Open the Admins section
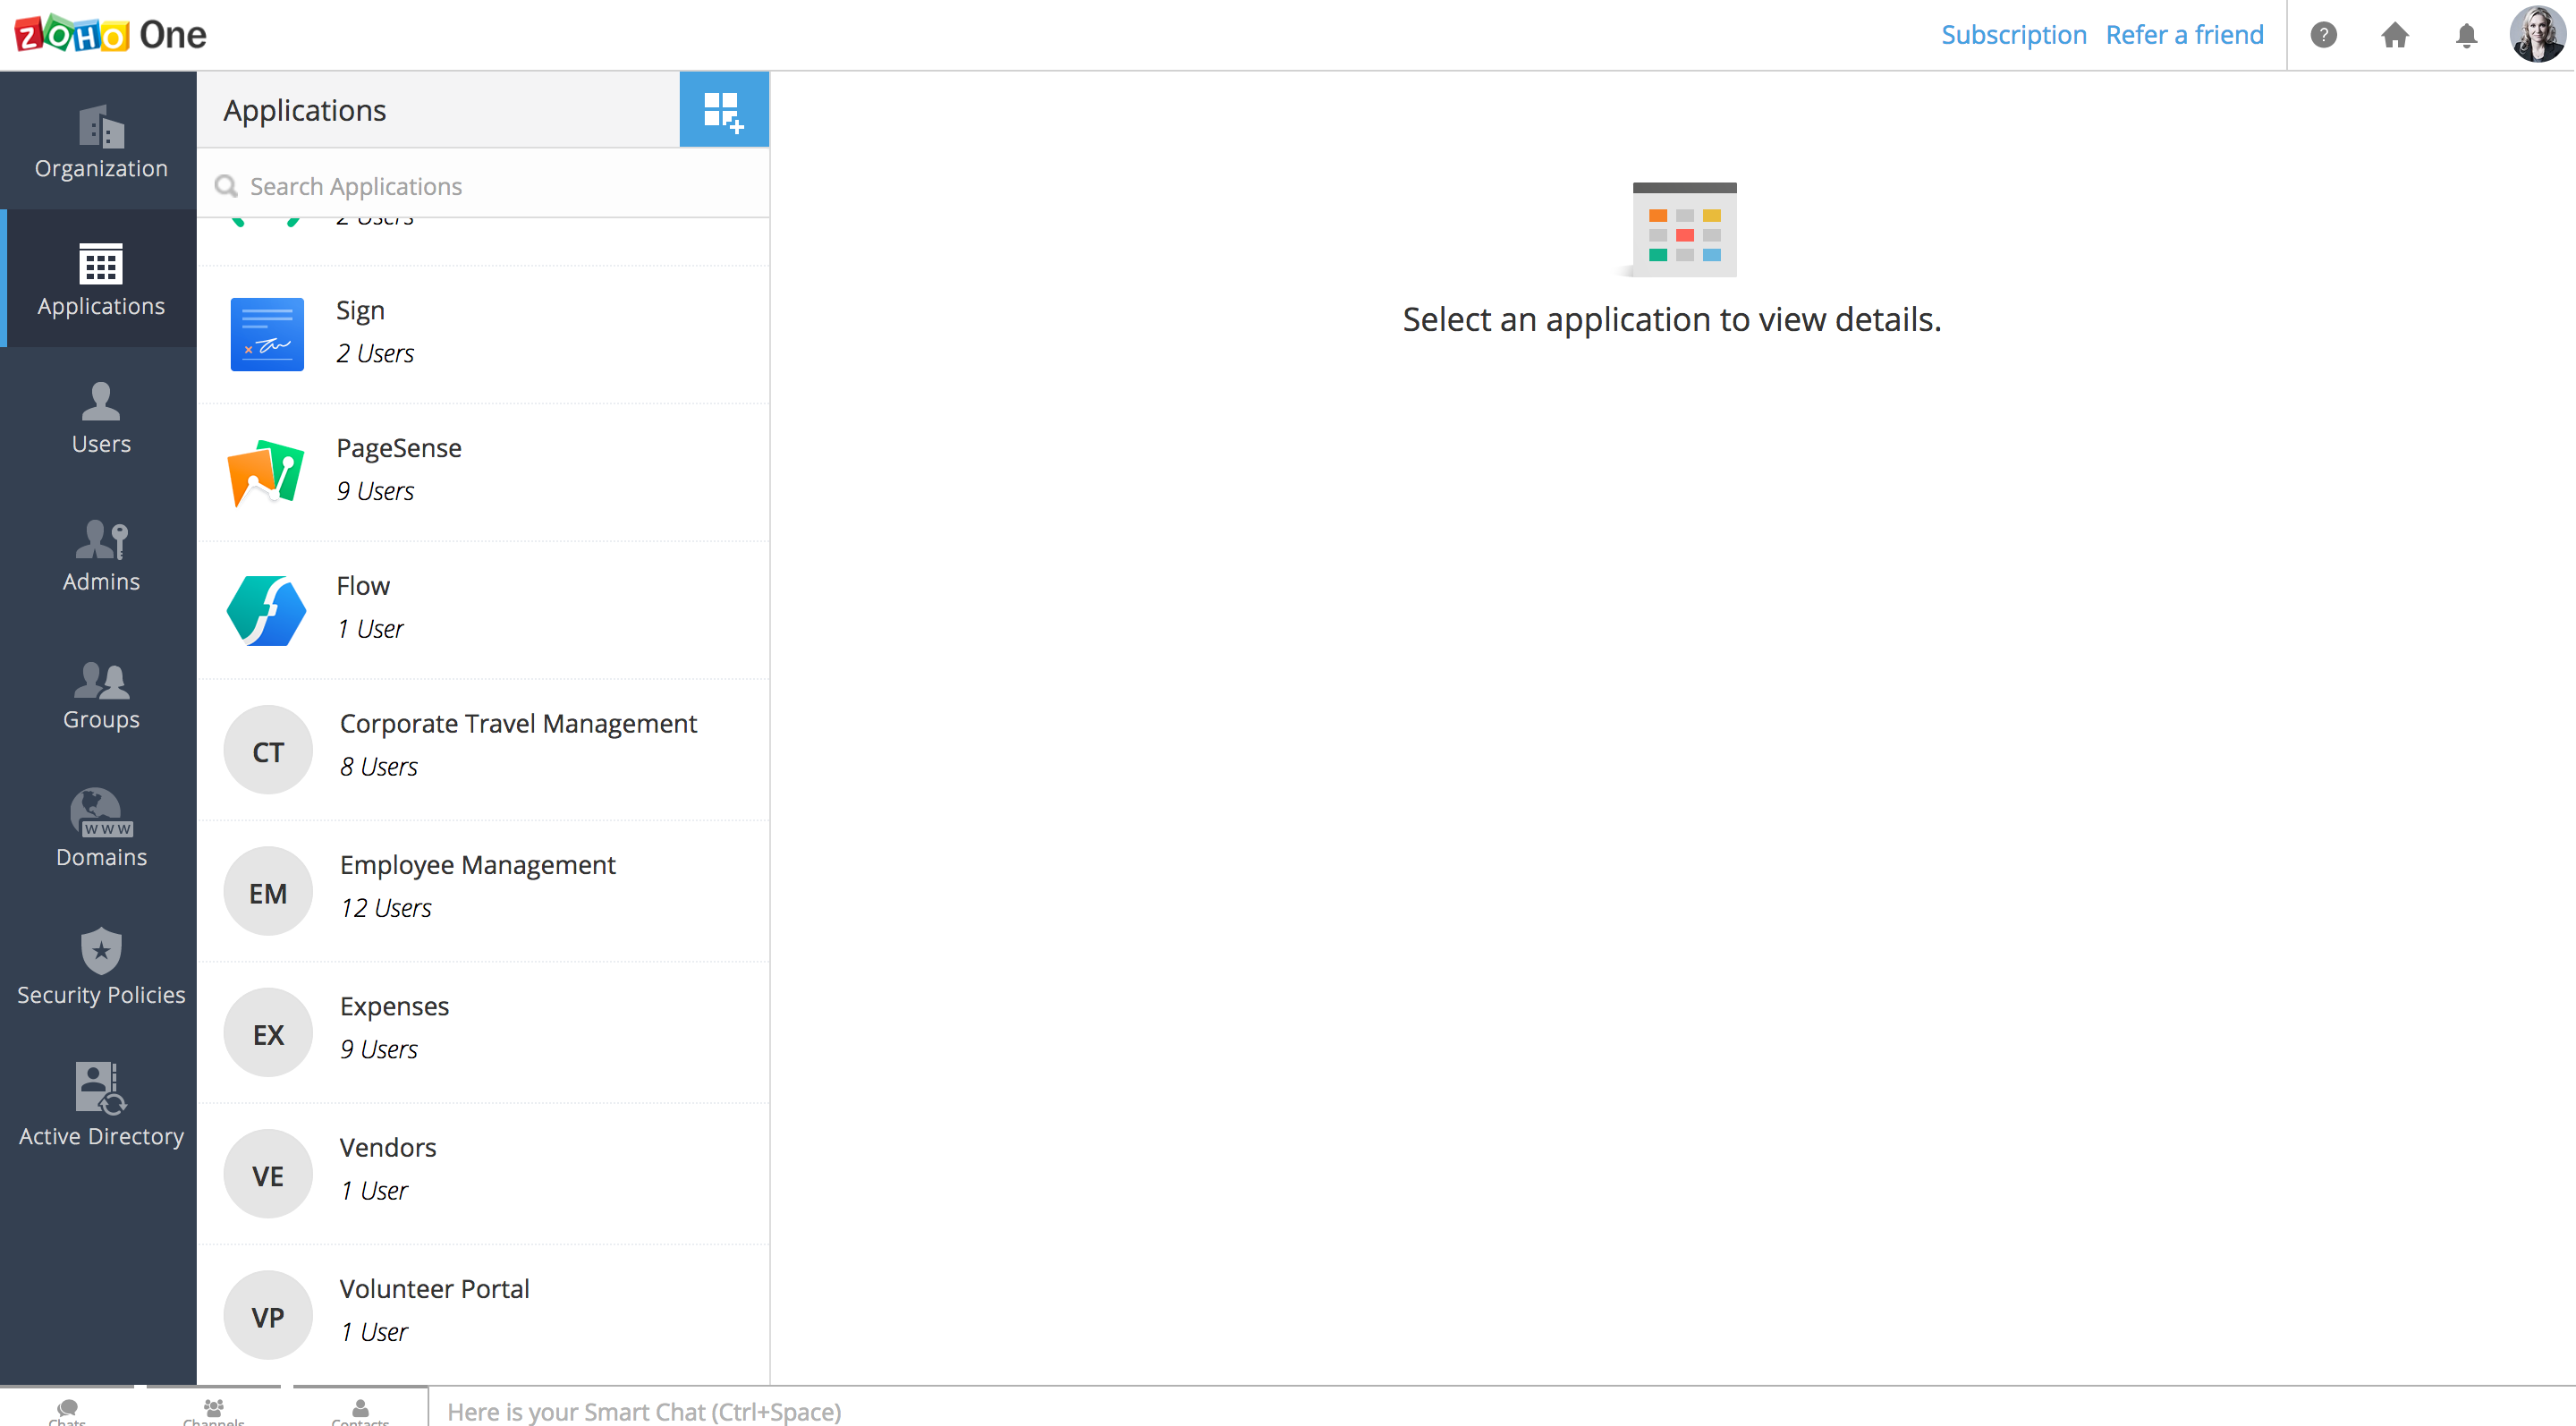This screenshot has width=2576, height=1426. point(100,556)
